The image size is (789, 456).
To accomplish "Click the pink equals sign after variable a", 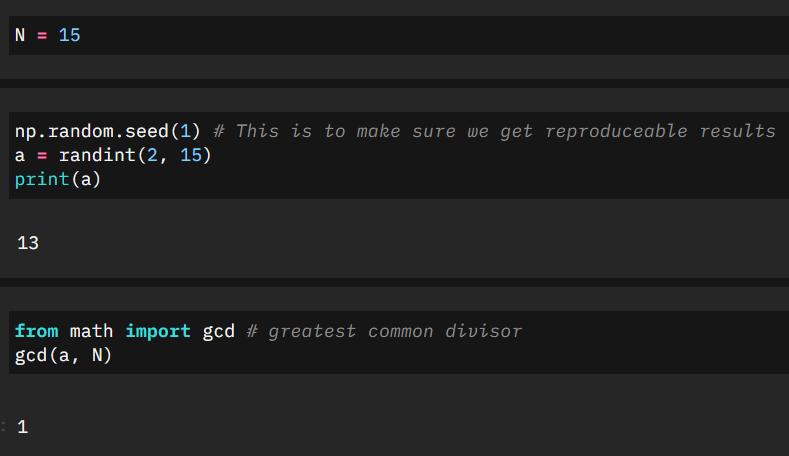I will 42,156.
